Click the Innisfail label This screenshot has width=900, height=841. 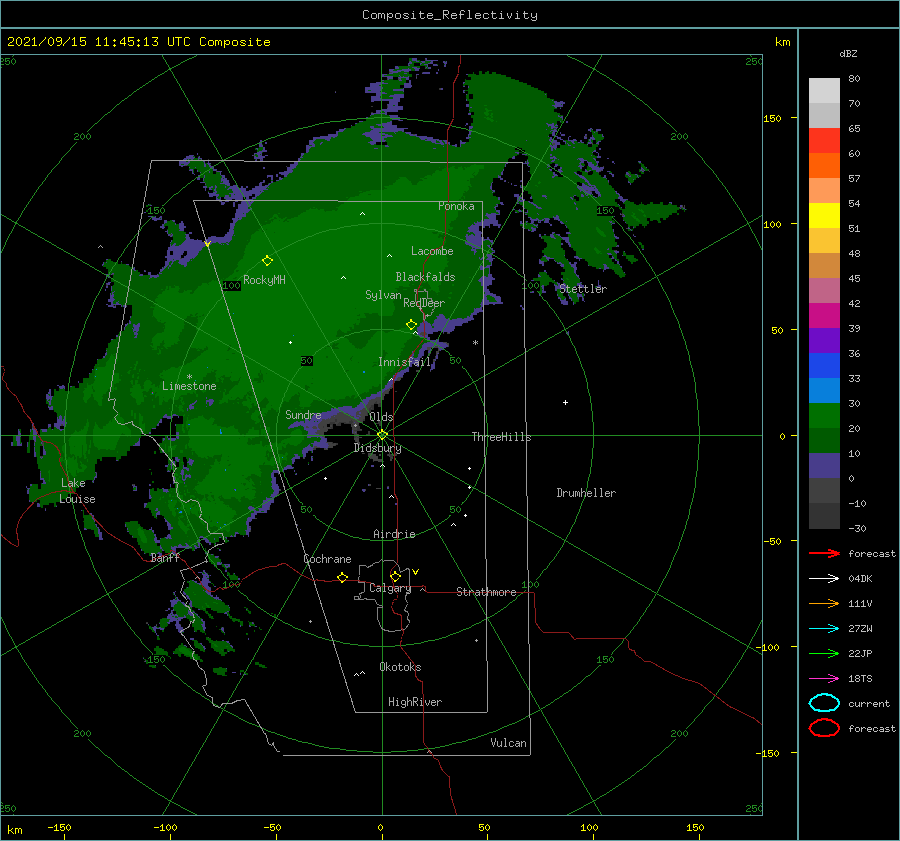tap(404, 362)
